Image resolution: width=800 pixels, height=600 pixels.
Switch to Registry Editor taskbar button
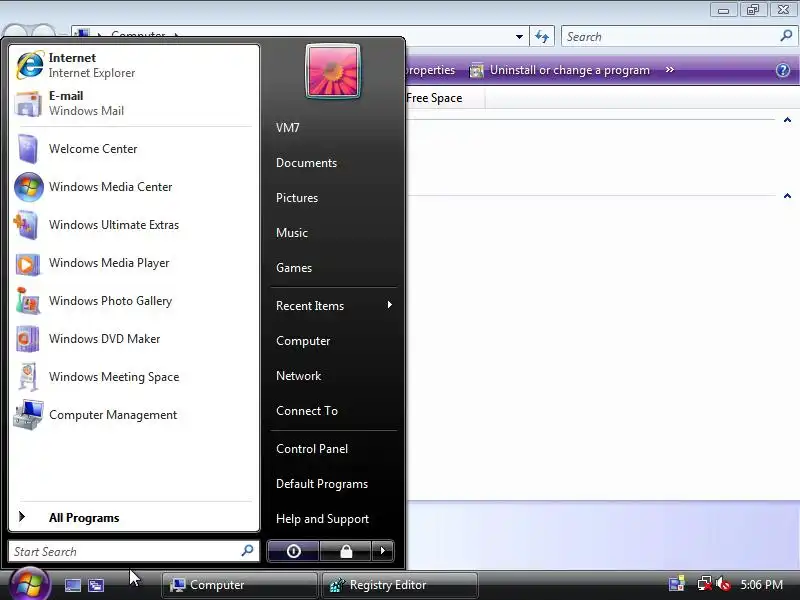399,585
